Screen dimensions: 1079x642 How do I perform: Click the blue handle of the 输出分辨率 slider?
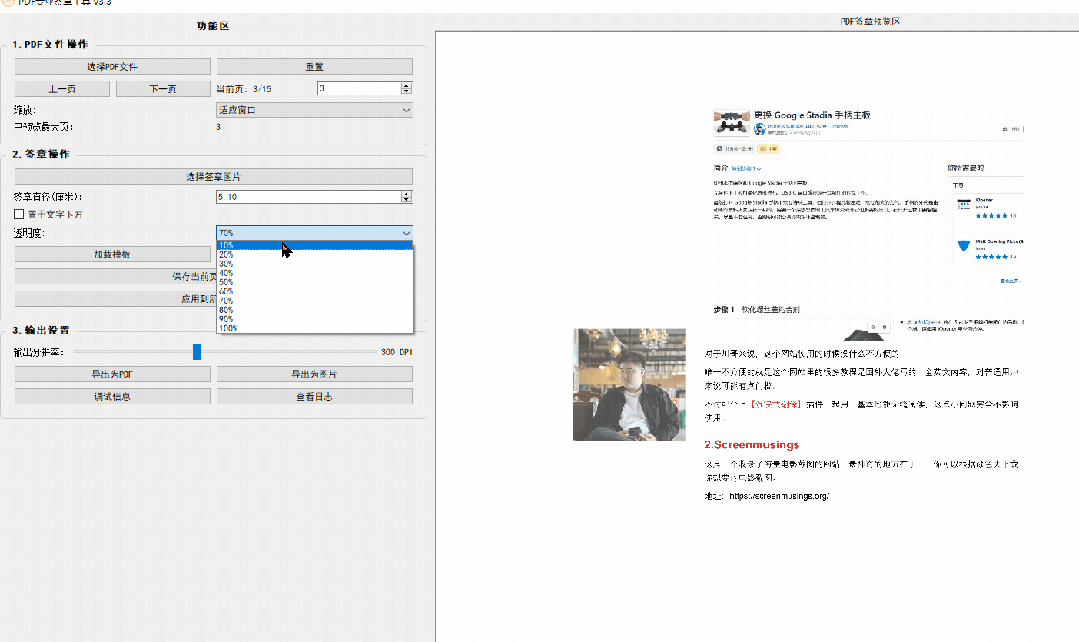click(197, 352)
